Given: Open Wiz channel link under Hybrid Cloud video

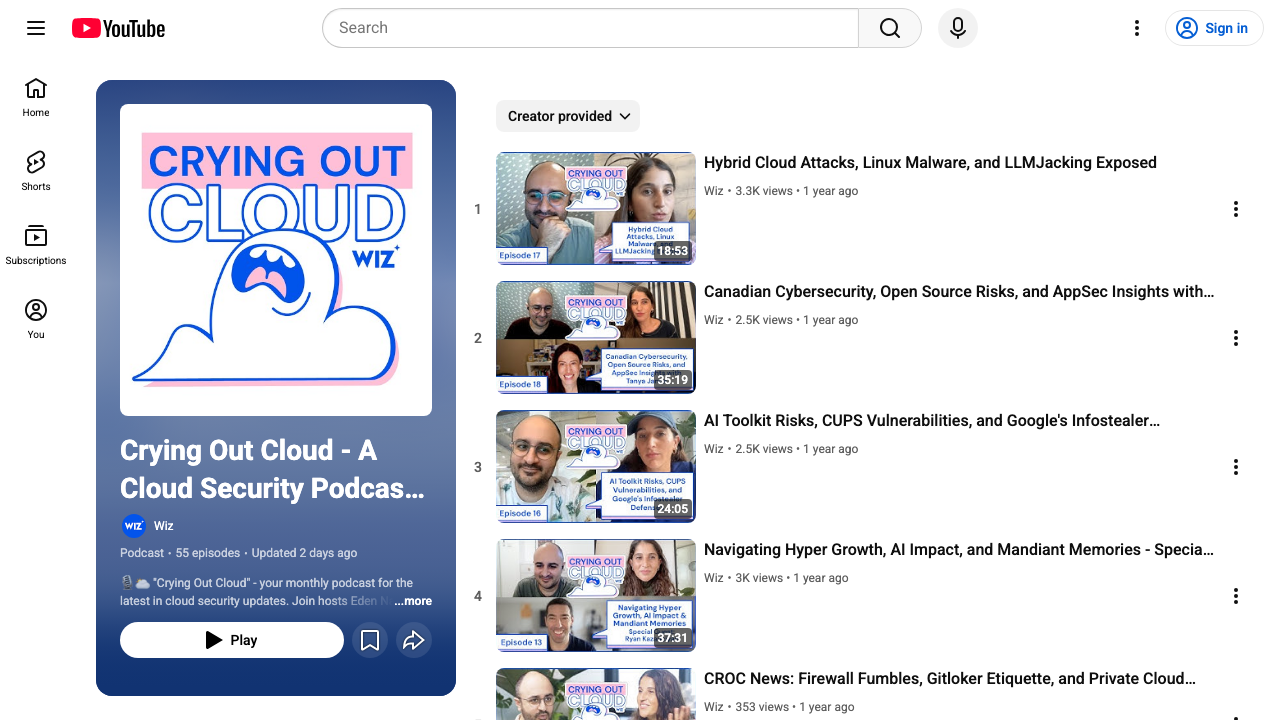Looking at the screenshot, I should (x=713, y=191).
